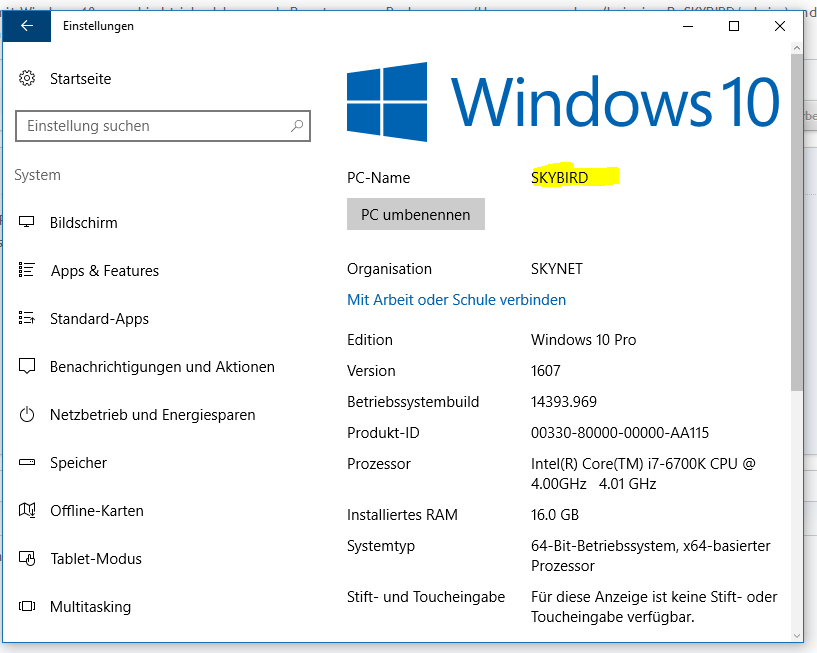This screenshot has height=653, width=817.
Task: Click the PC-Name label
Action: 379,178
